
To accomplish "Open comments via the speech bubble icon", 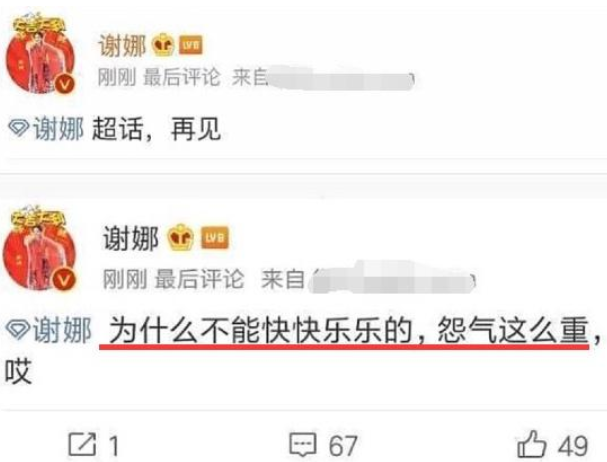I will 303,445.
